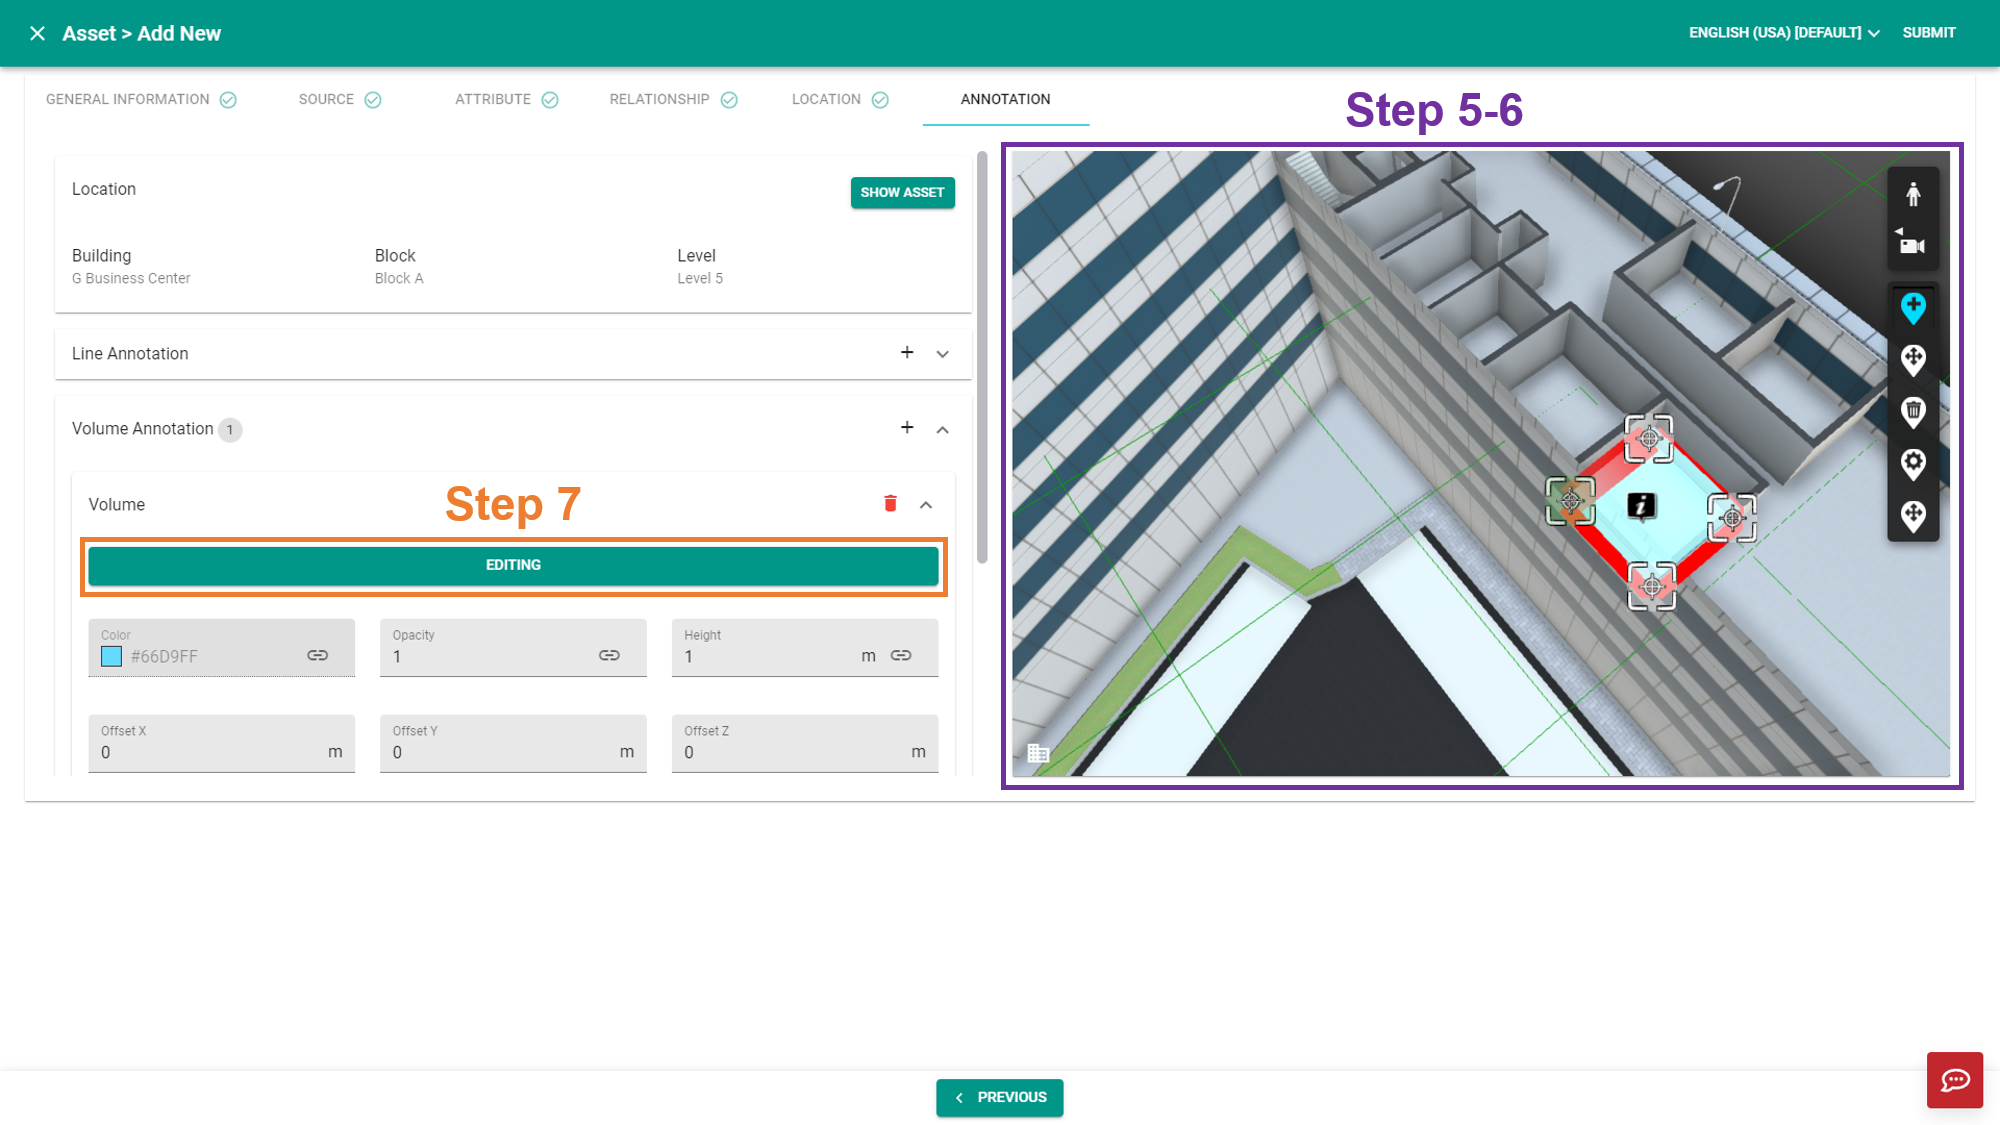Image resolution: width=2000 pixels, height=1125 pixels.
Task: Click the EDITING button
Action: 513,565
